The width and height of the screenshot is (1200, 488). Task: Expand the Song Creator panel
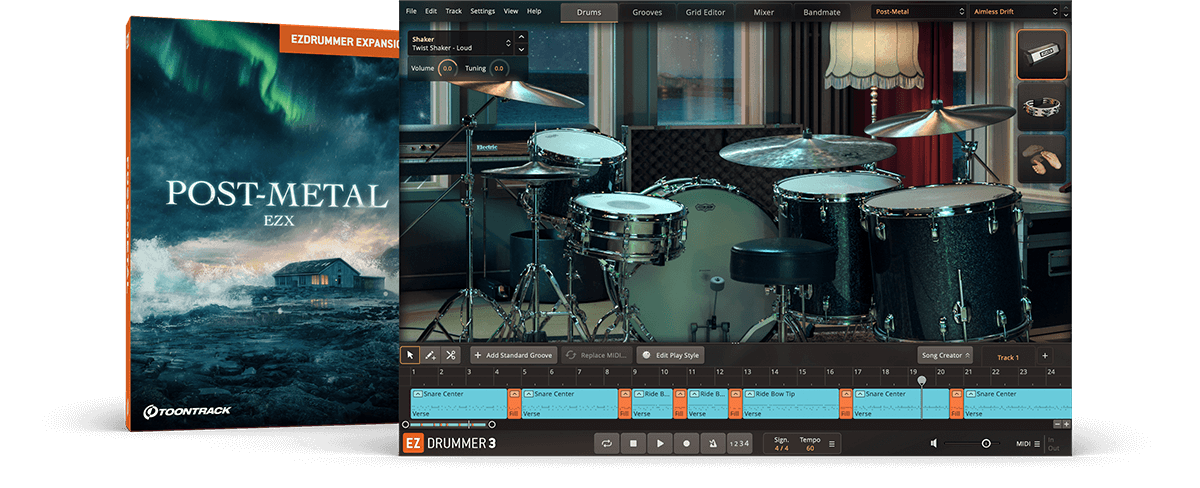[944, 356]
